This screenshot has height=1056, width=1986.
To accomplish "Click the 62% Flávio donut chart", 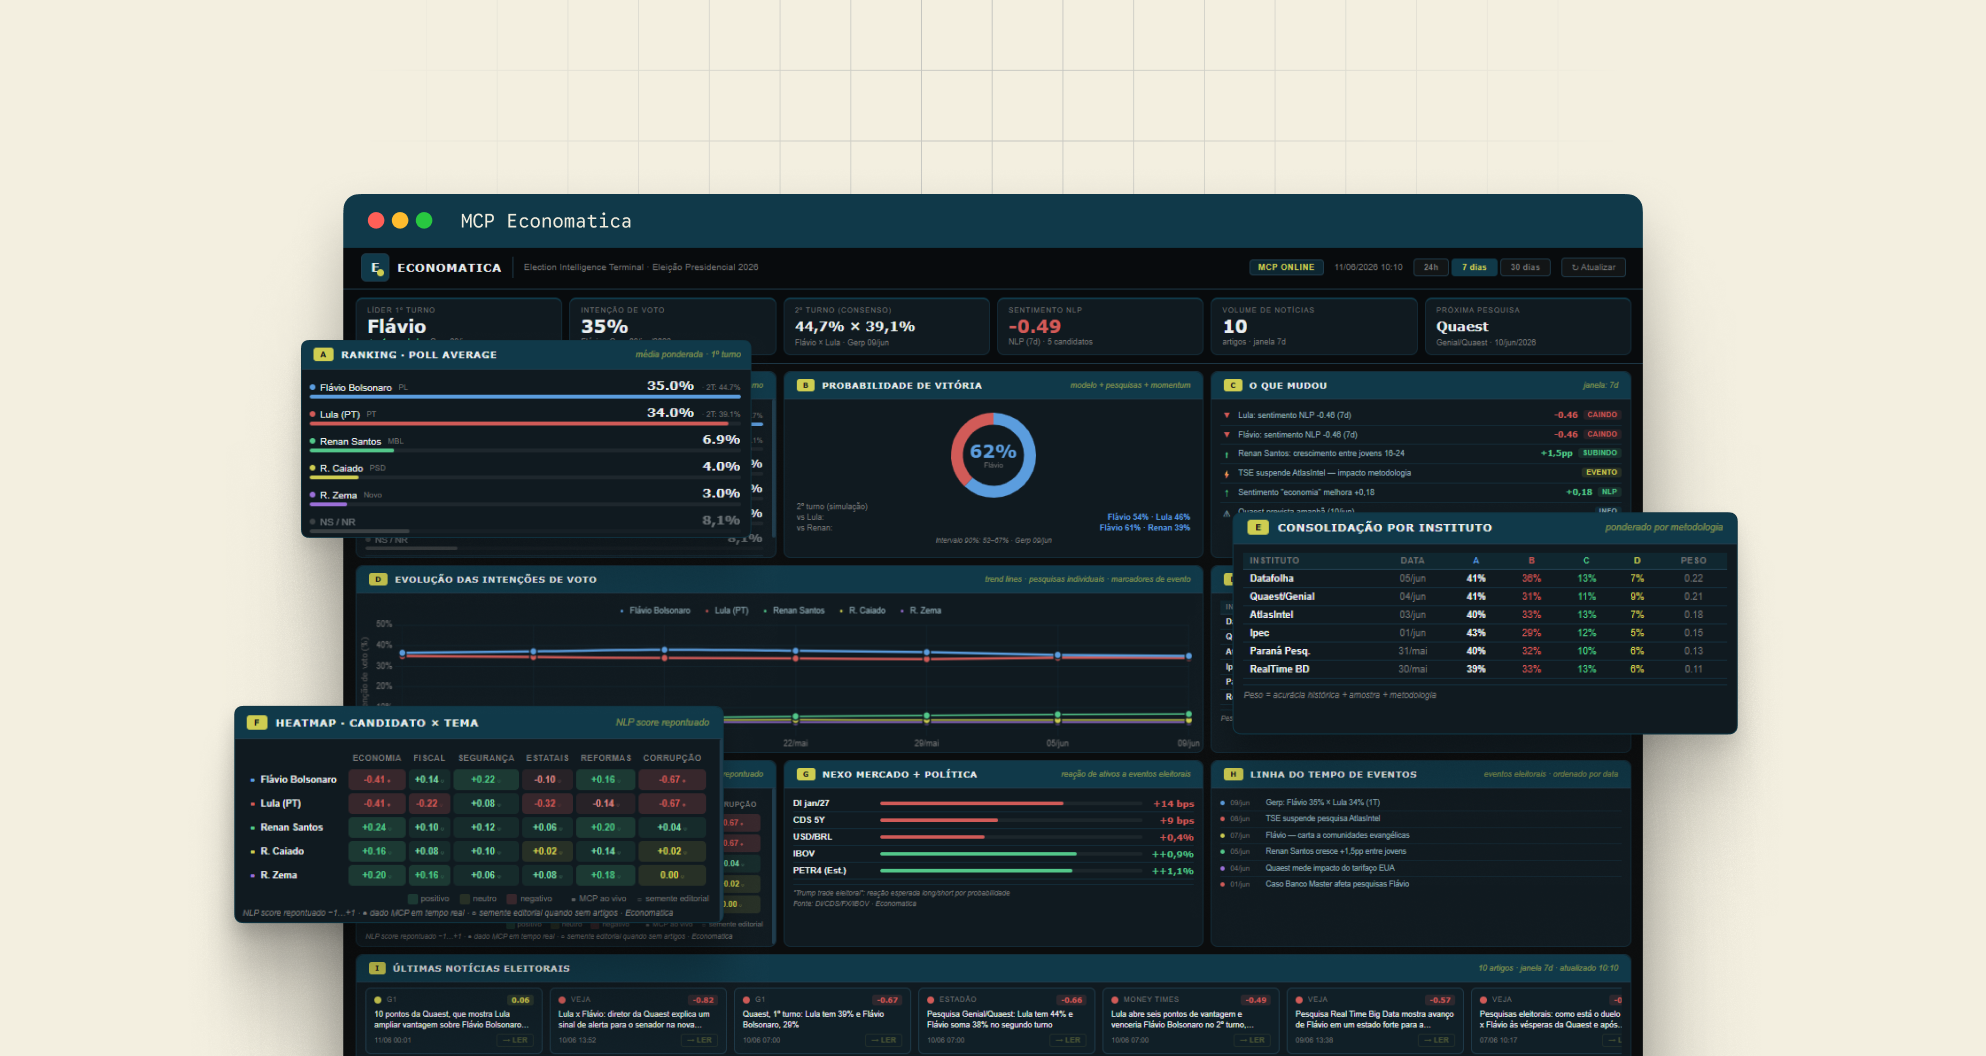I will (x=993, y=455).
